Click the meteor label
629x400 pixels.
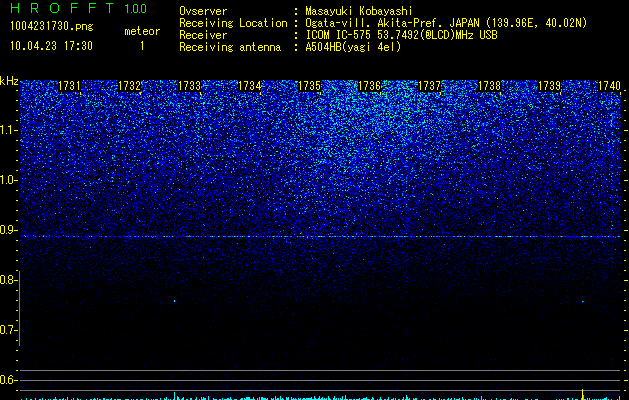tap(142, 31)
